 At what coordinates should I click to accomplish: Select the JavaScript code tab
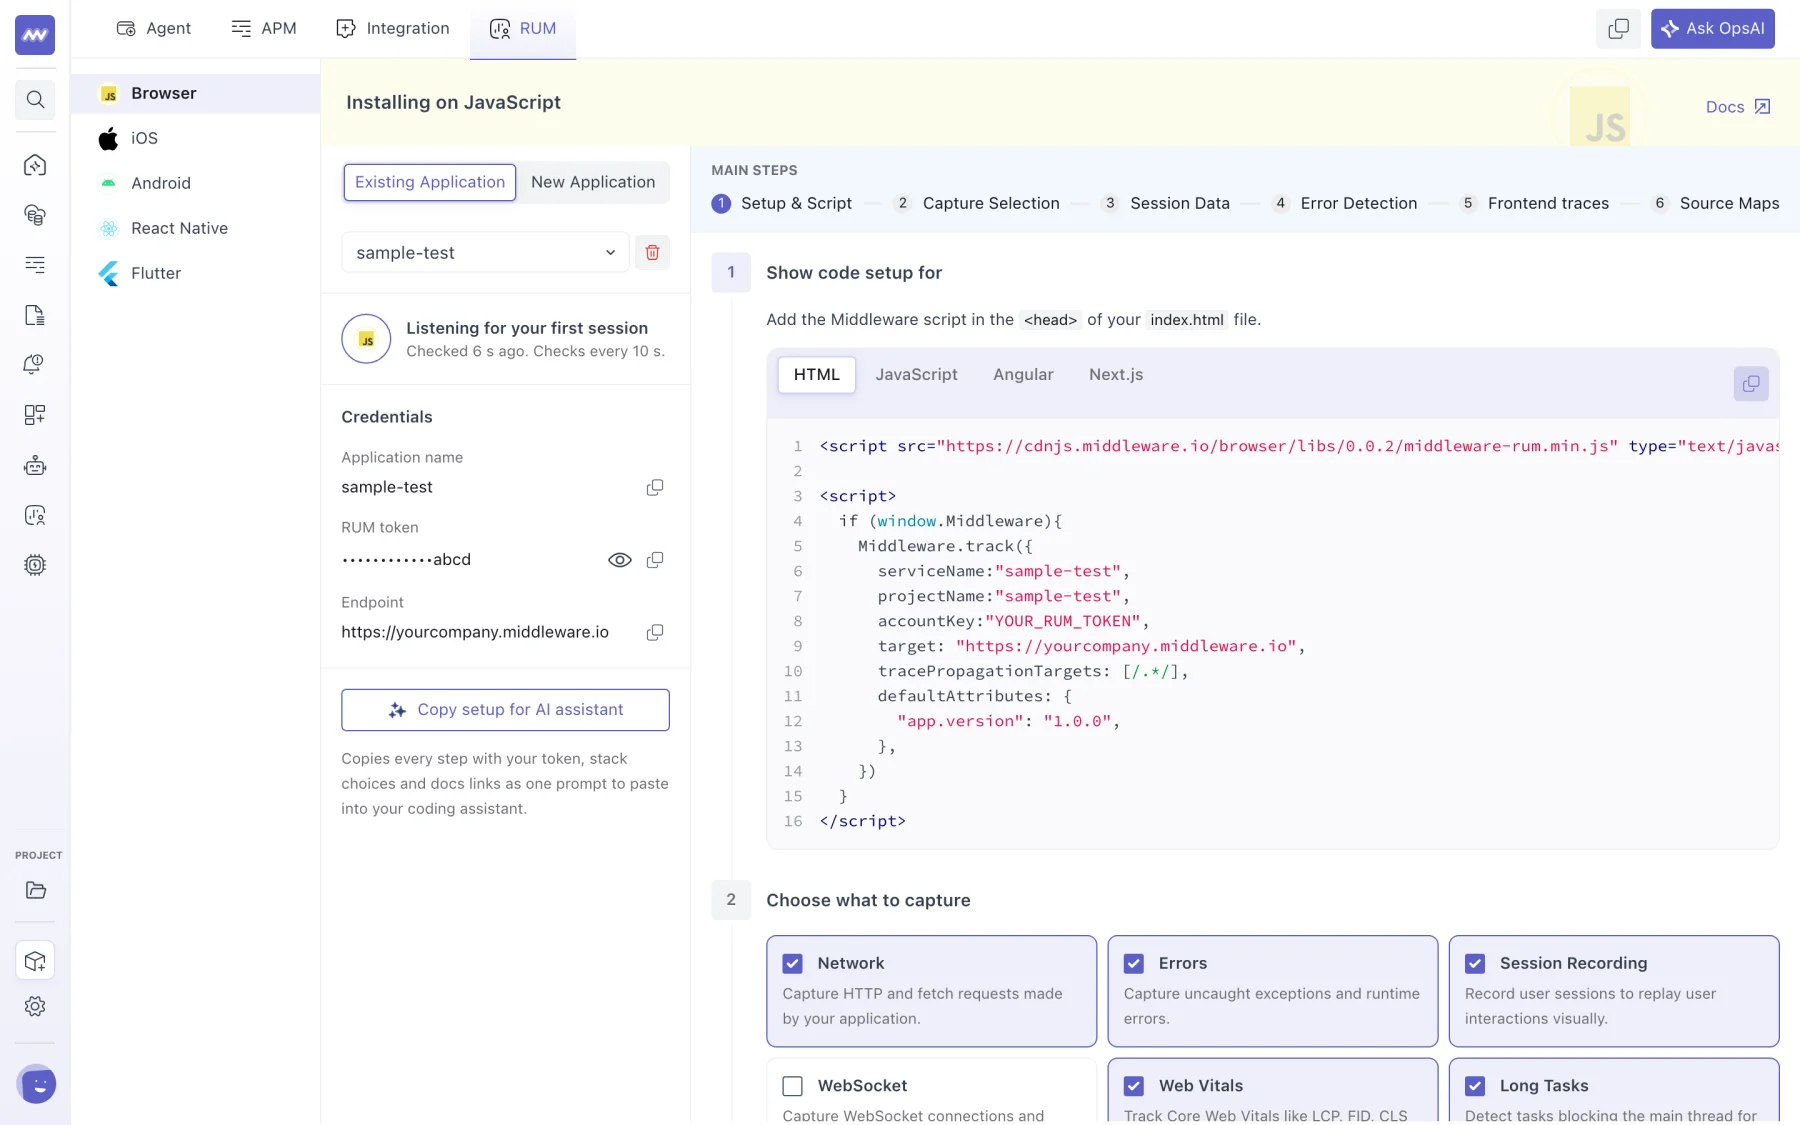click(916, 375)
